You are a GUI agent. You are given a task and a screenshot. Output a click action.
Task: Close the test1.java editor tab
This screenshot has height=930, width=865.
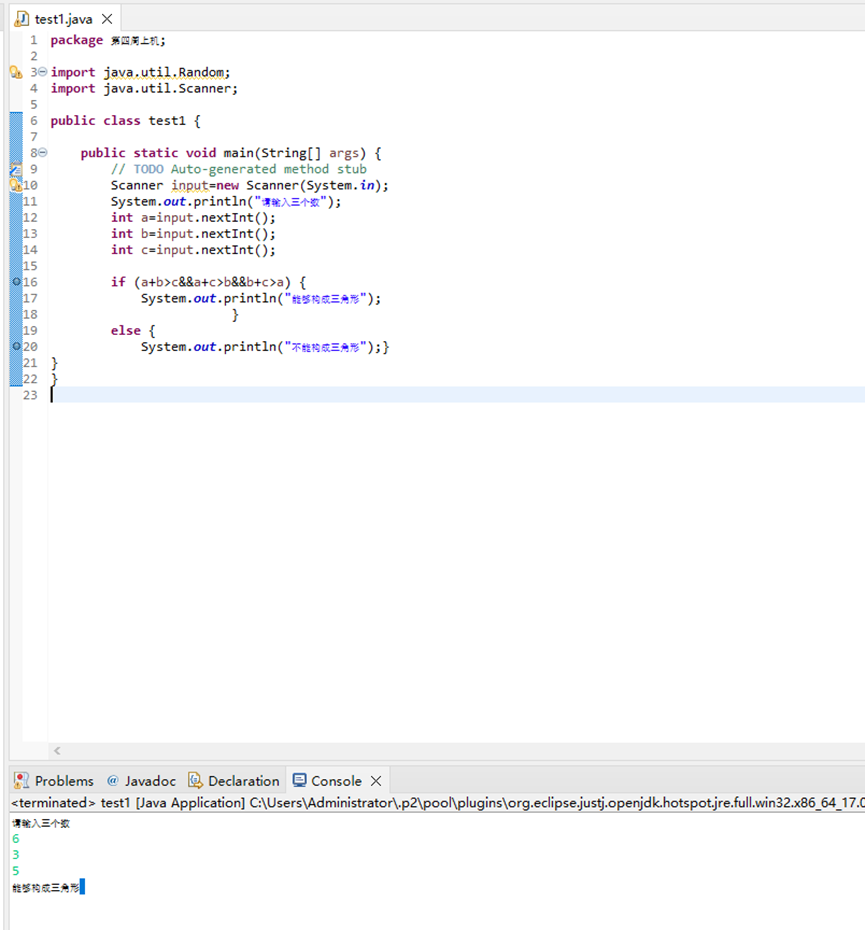(x=107, y=19)
